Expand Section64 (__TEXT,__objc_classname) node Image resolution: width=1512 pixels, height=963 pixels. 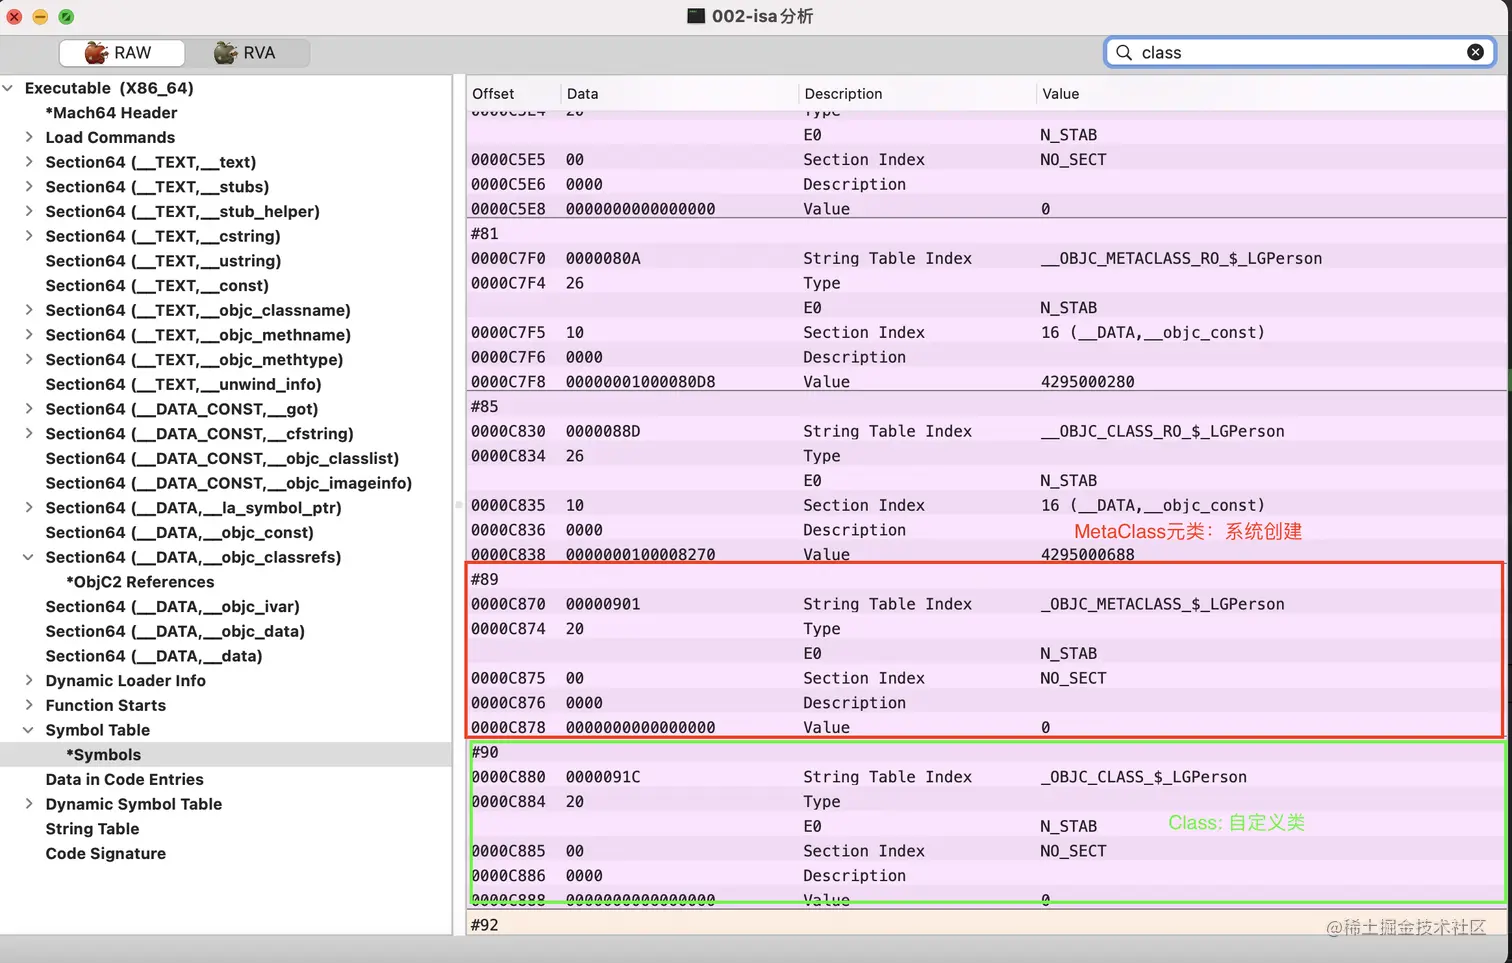(x=29, y=310)
